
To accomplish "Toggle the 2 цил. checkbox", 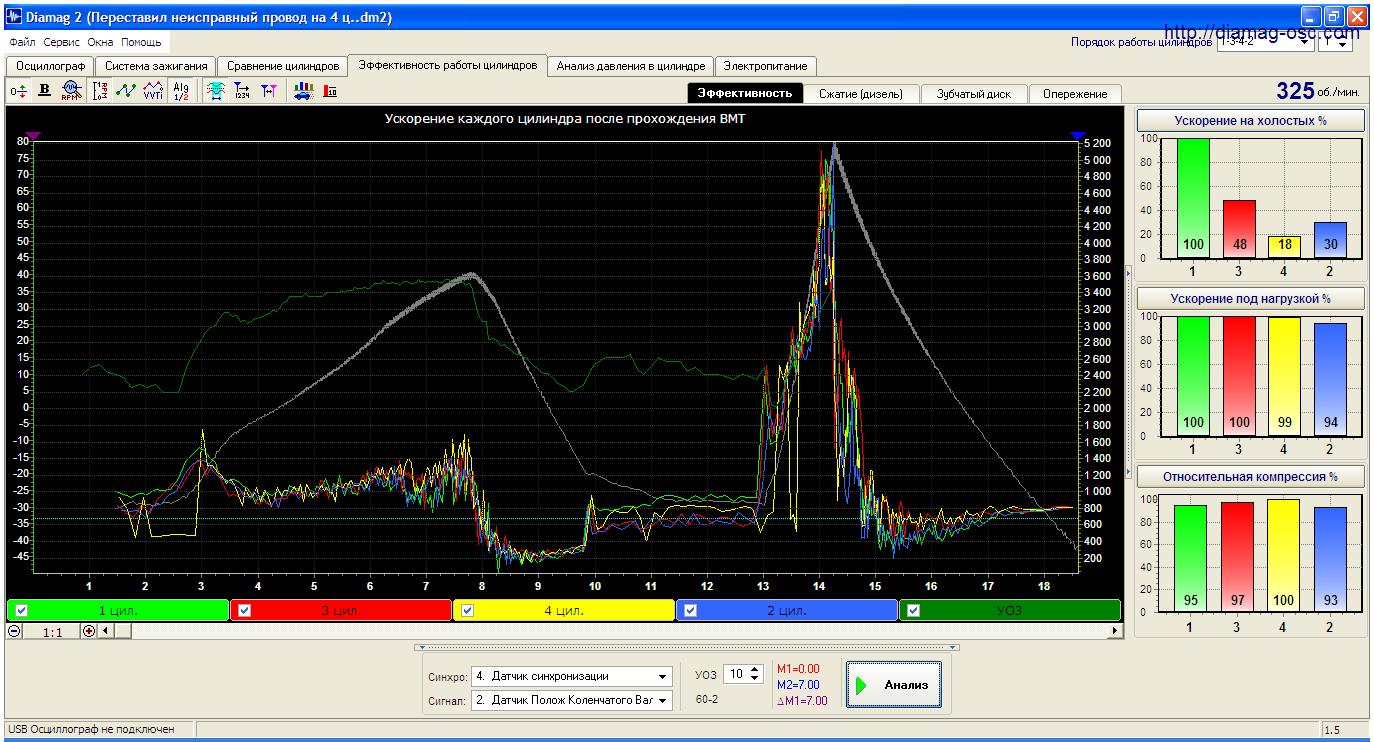I will [x=691, y=610].
